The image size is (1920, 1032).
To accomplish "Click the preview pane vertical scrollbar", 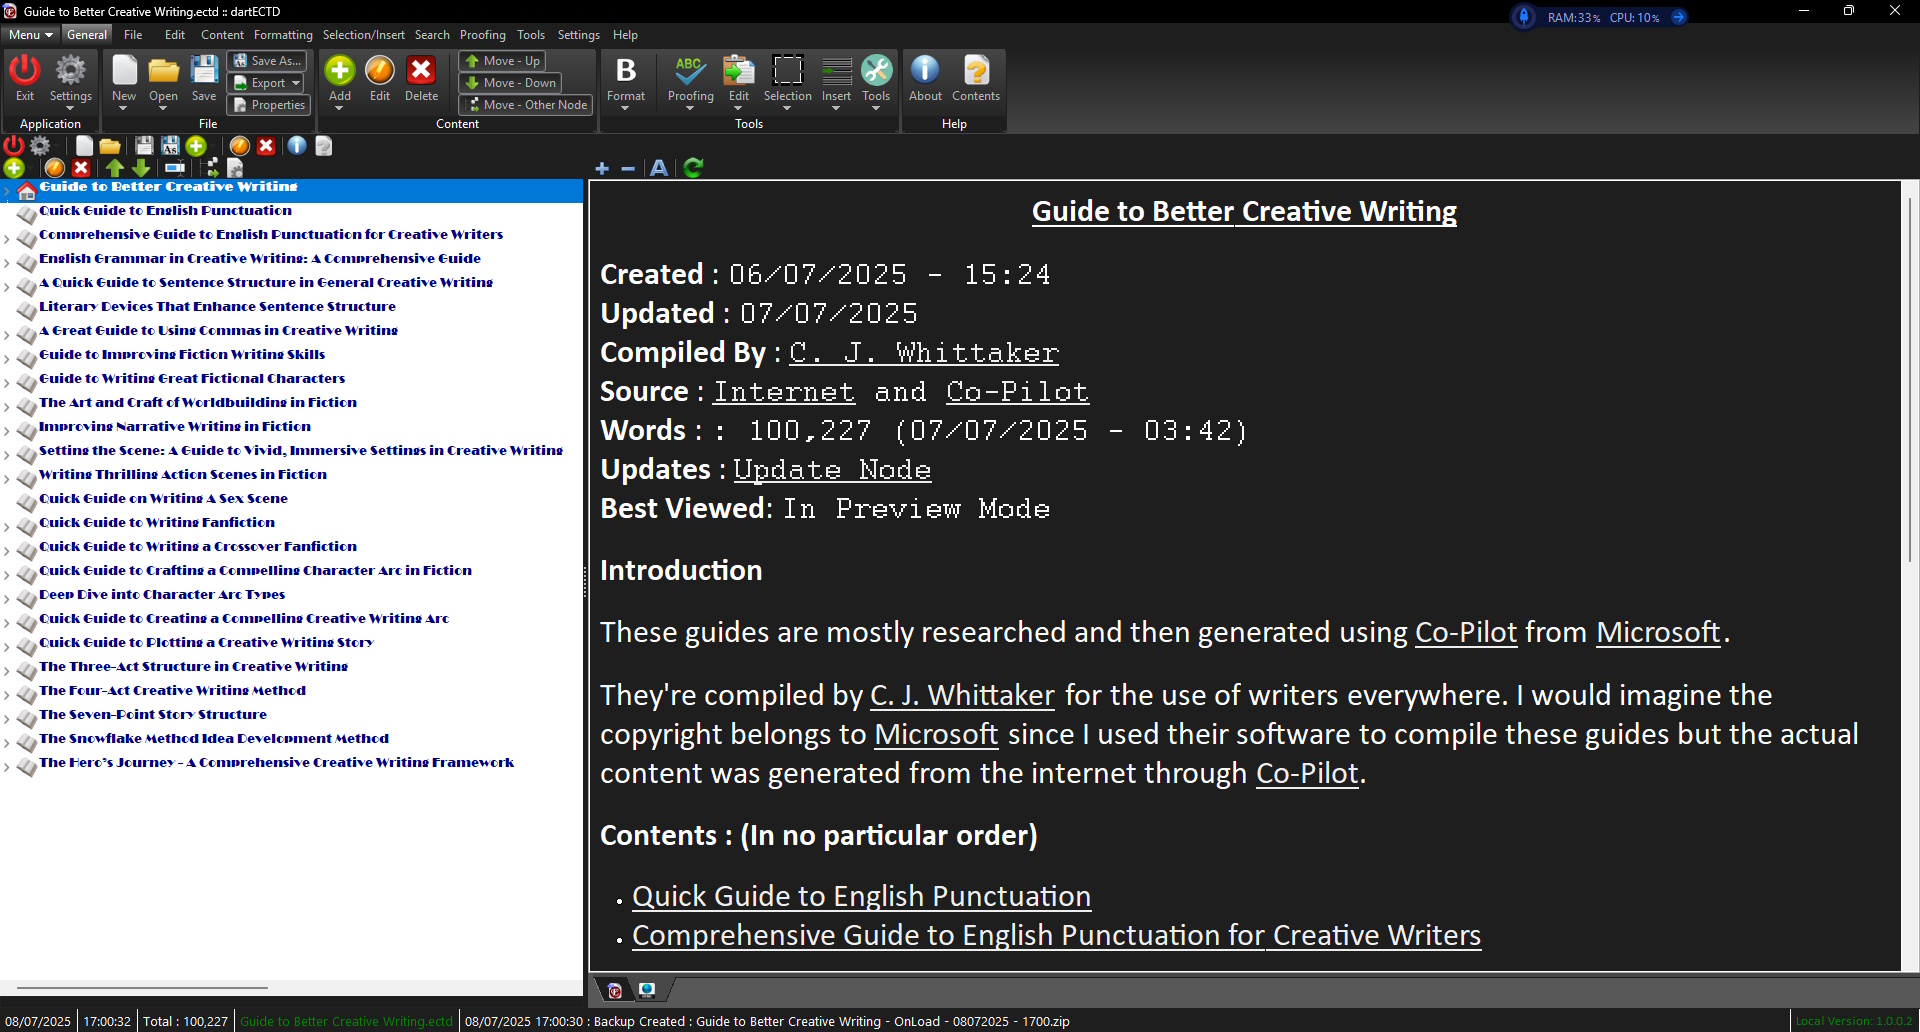I will pos(1909,380).
